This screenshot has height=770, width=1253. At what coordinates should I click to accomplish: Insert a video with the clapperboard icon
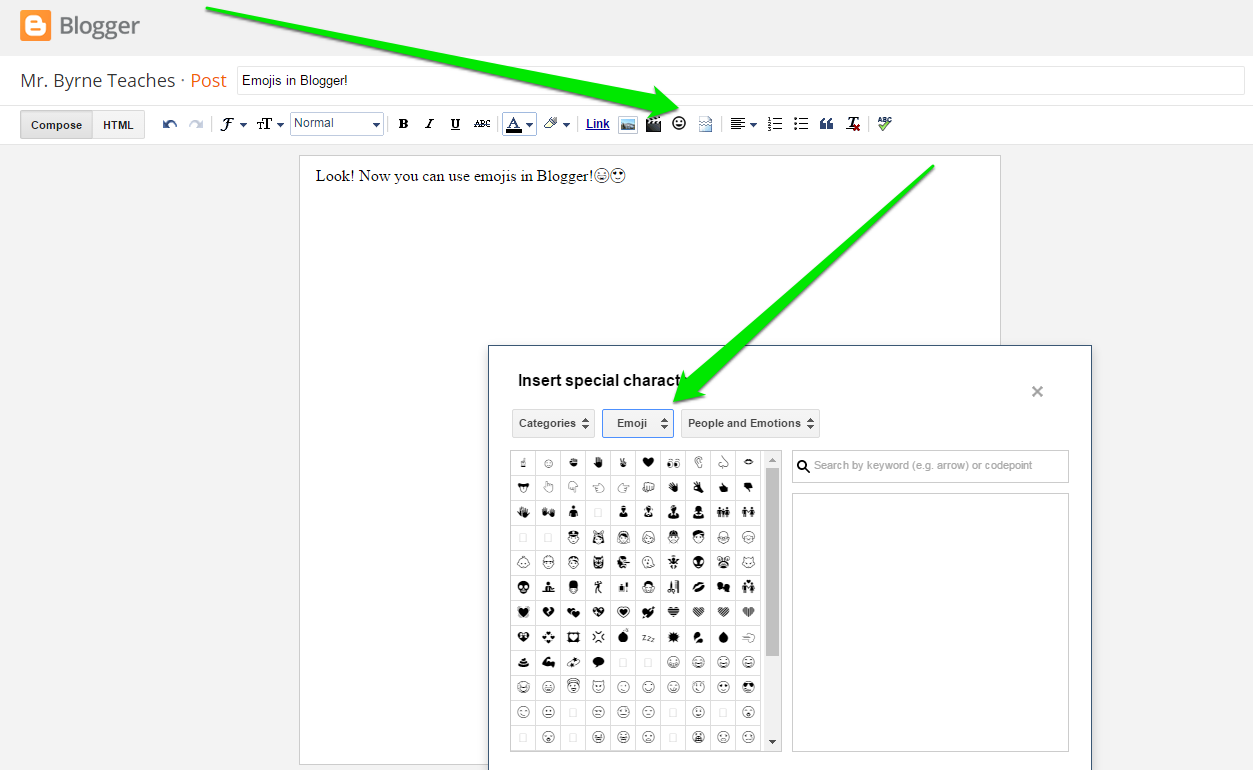tap(654, 124)
